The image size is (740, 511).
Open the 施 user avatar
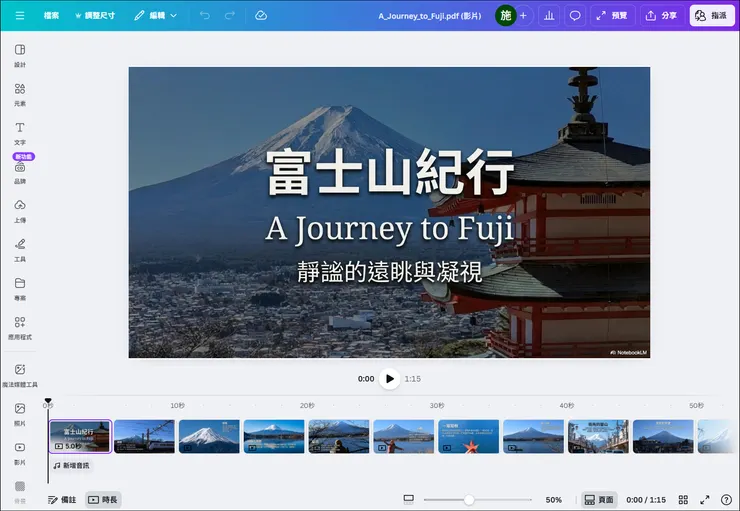tap(505, 16)
